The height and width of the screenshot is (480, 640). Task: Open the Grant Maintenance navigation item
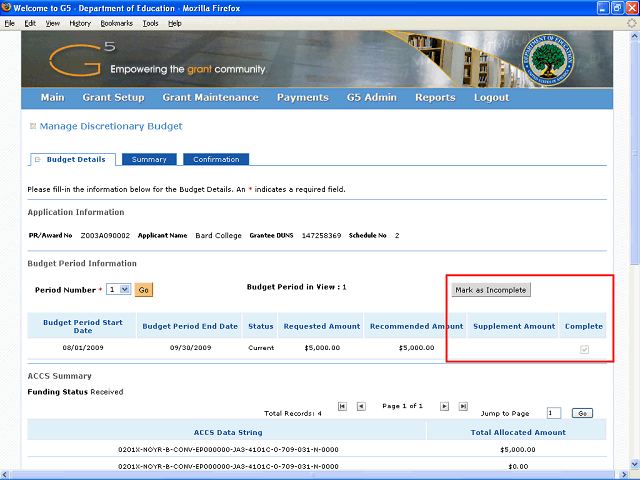pos(210,98)
